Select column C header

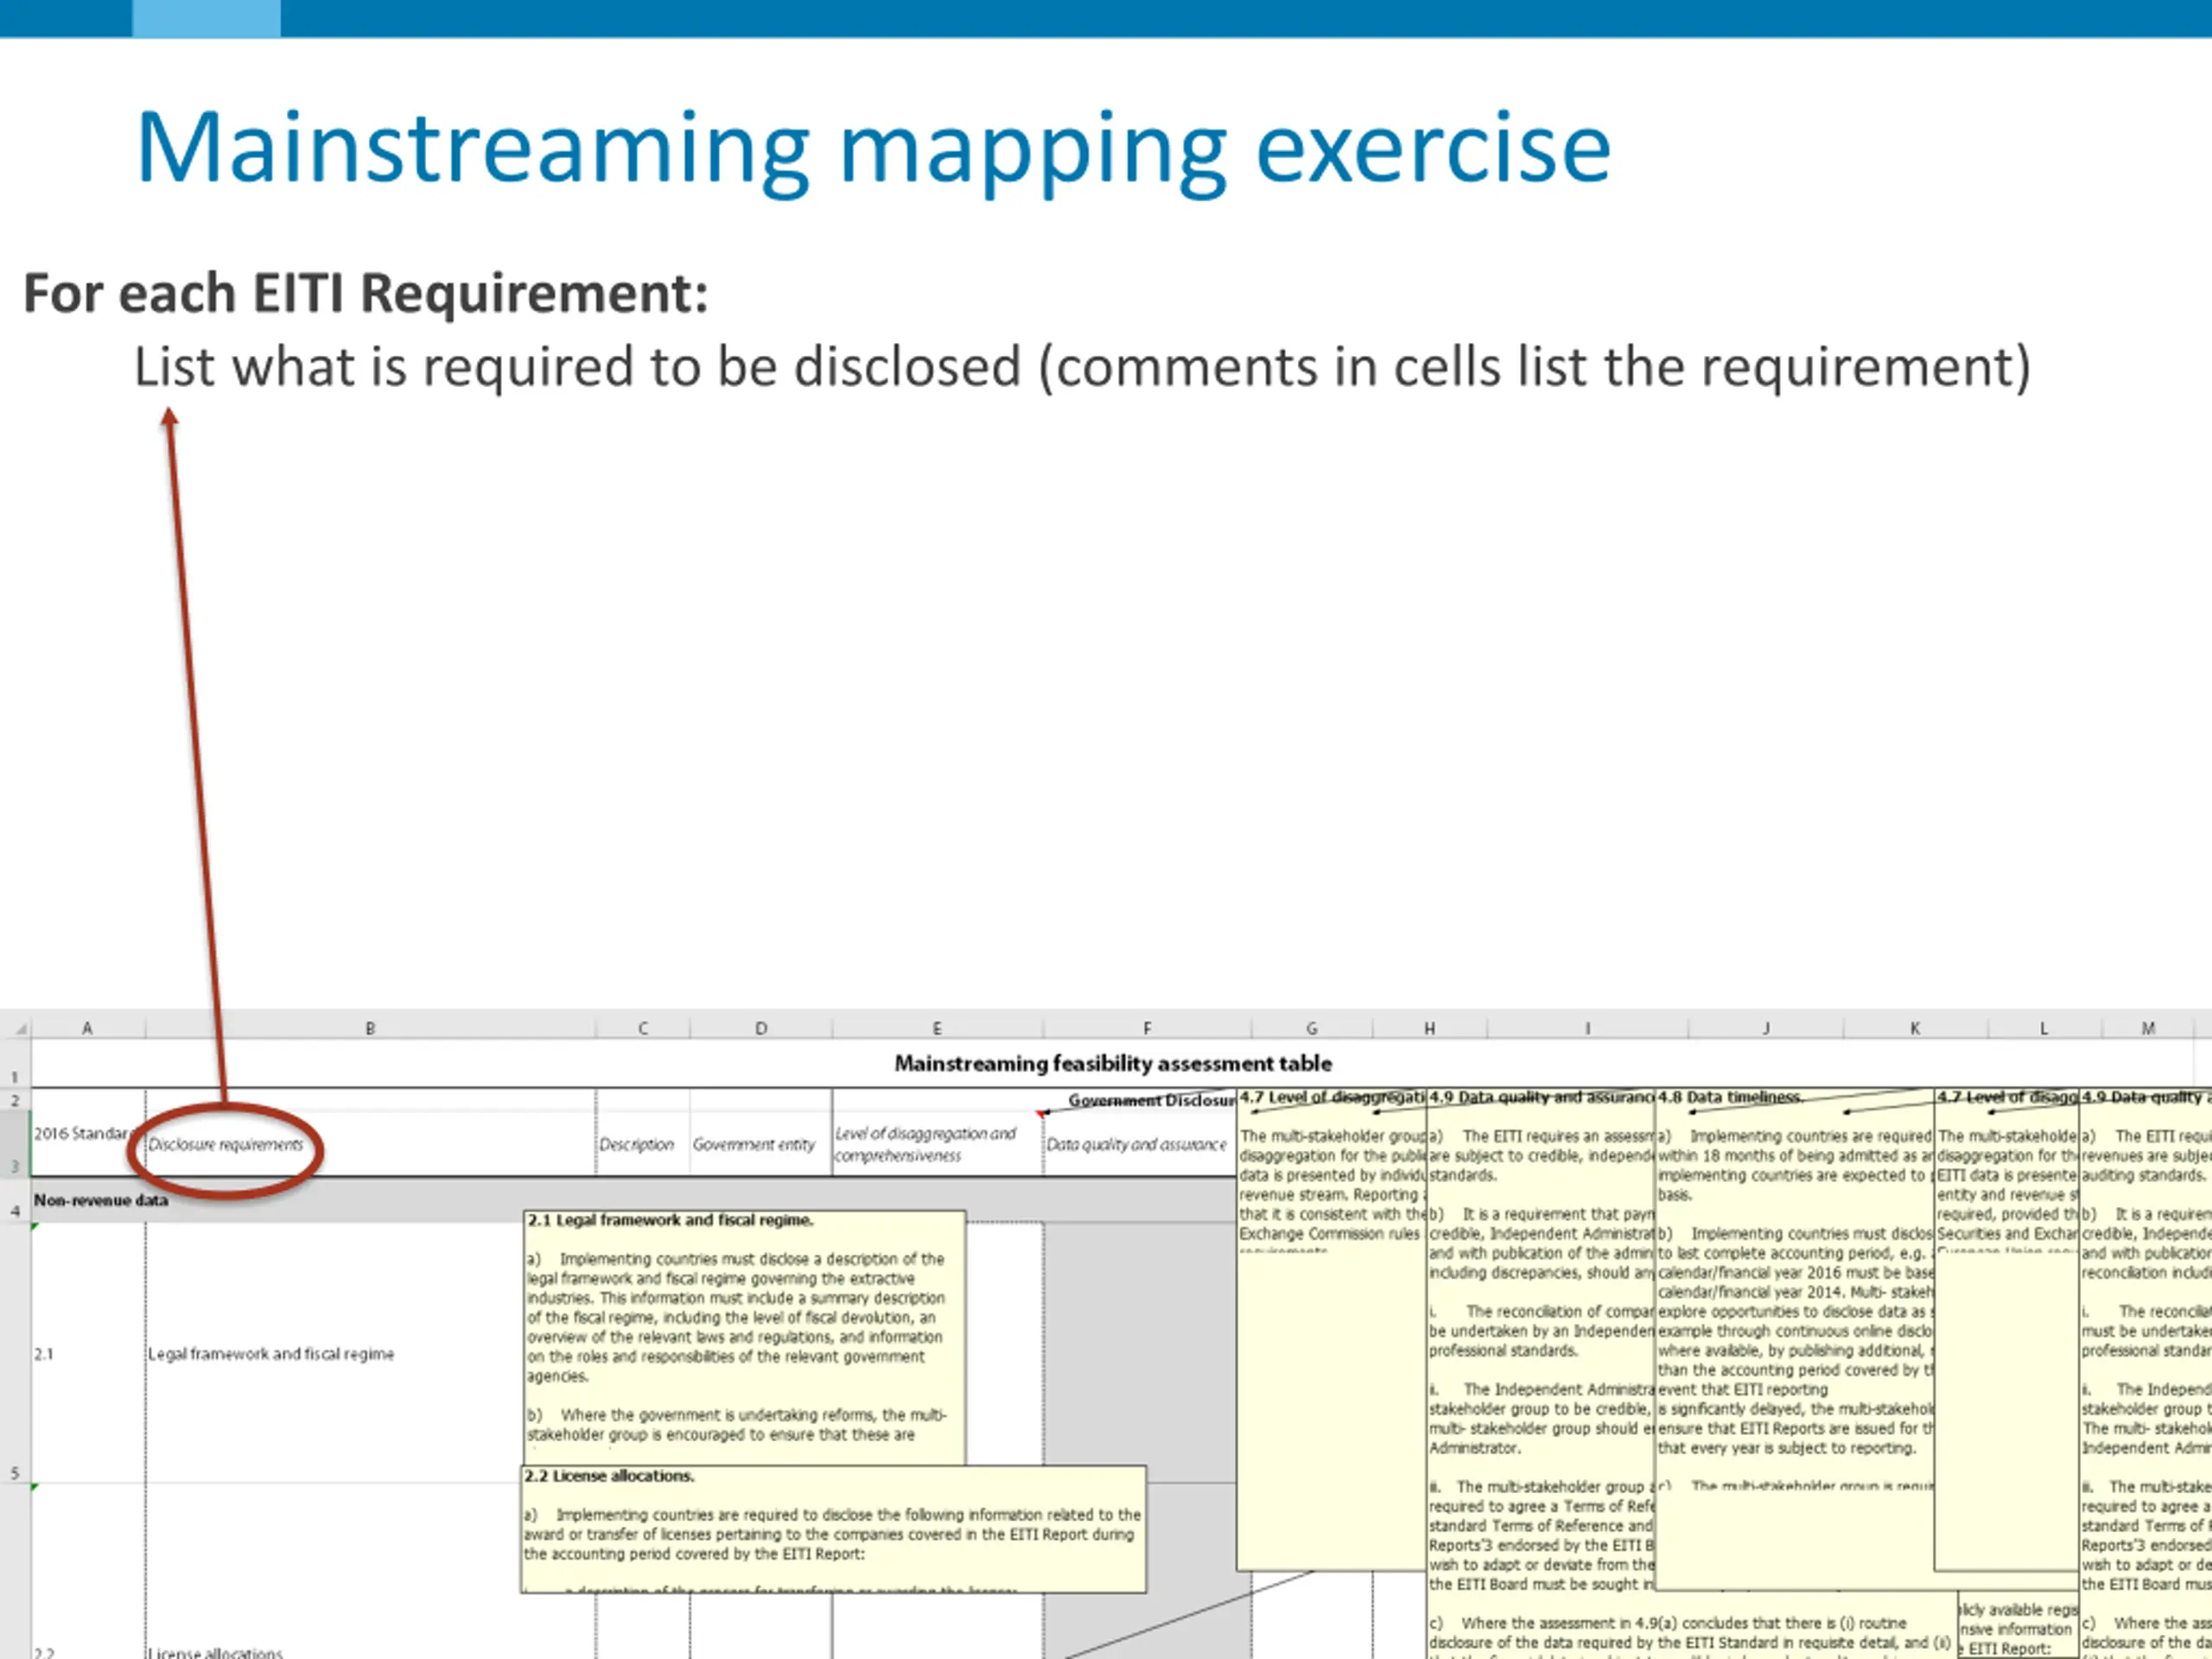[643, 1027]
